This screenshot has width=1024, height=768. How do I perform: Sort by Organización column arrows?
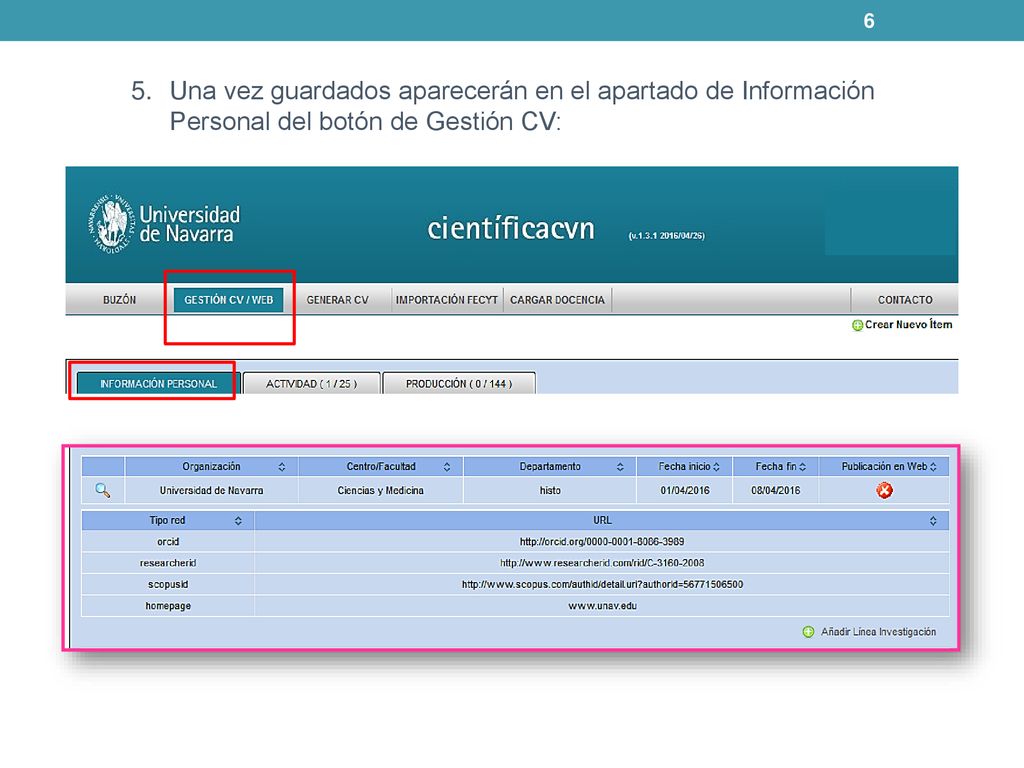coord(281,466)
